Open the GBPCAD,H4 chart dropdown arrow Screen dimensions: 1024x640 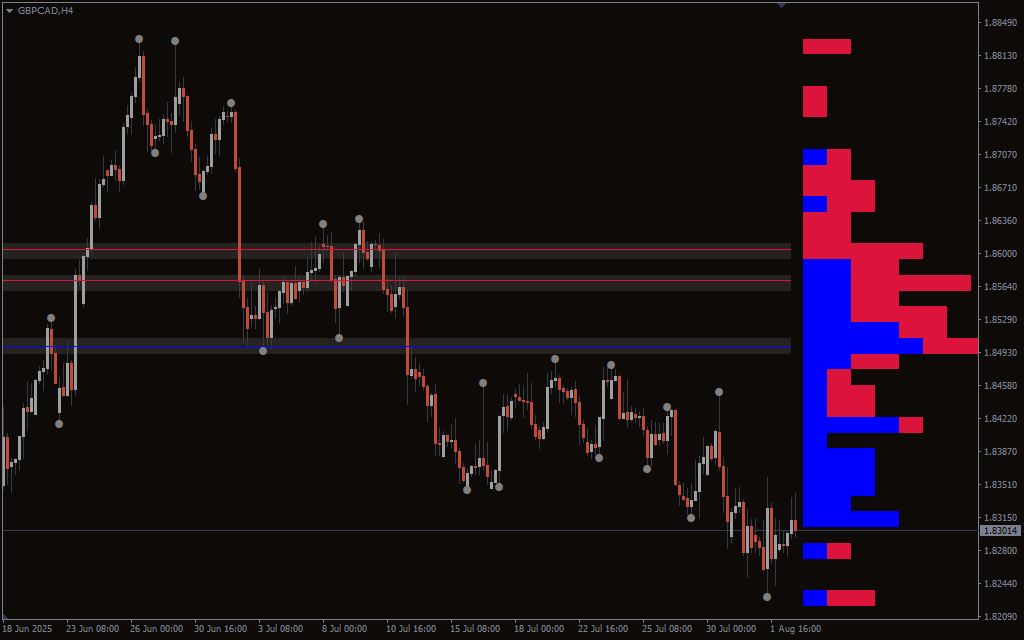tap(10, 10)
